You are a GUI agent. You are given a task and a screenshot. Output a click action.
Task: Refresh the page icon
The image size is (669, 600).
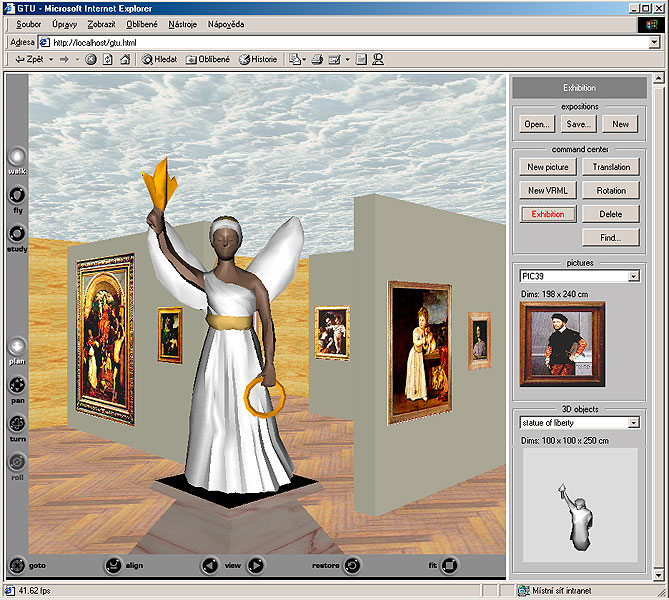point(108,59)
